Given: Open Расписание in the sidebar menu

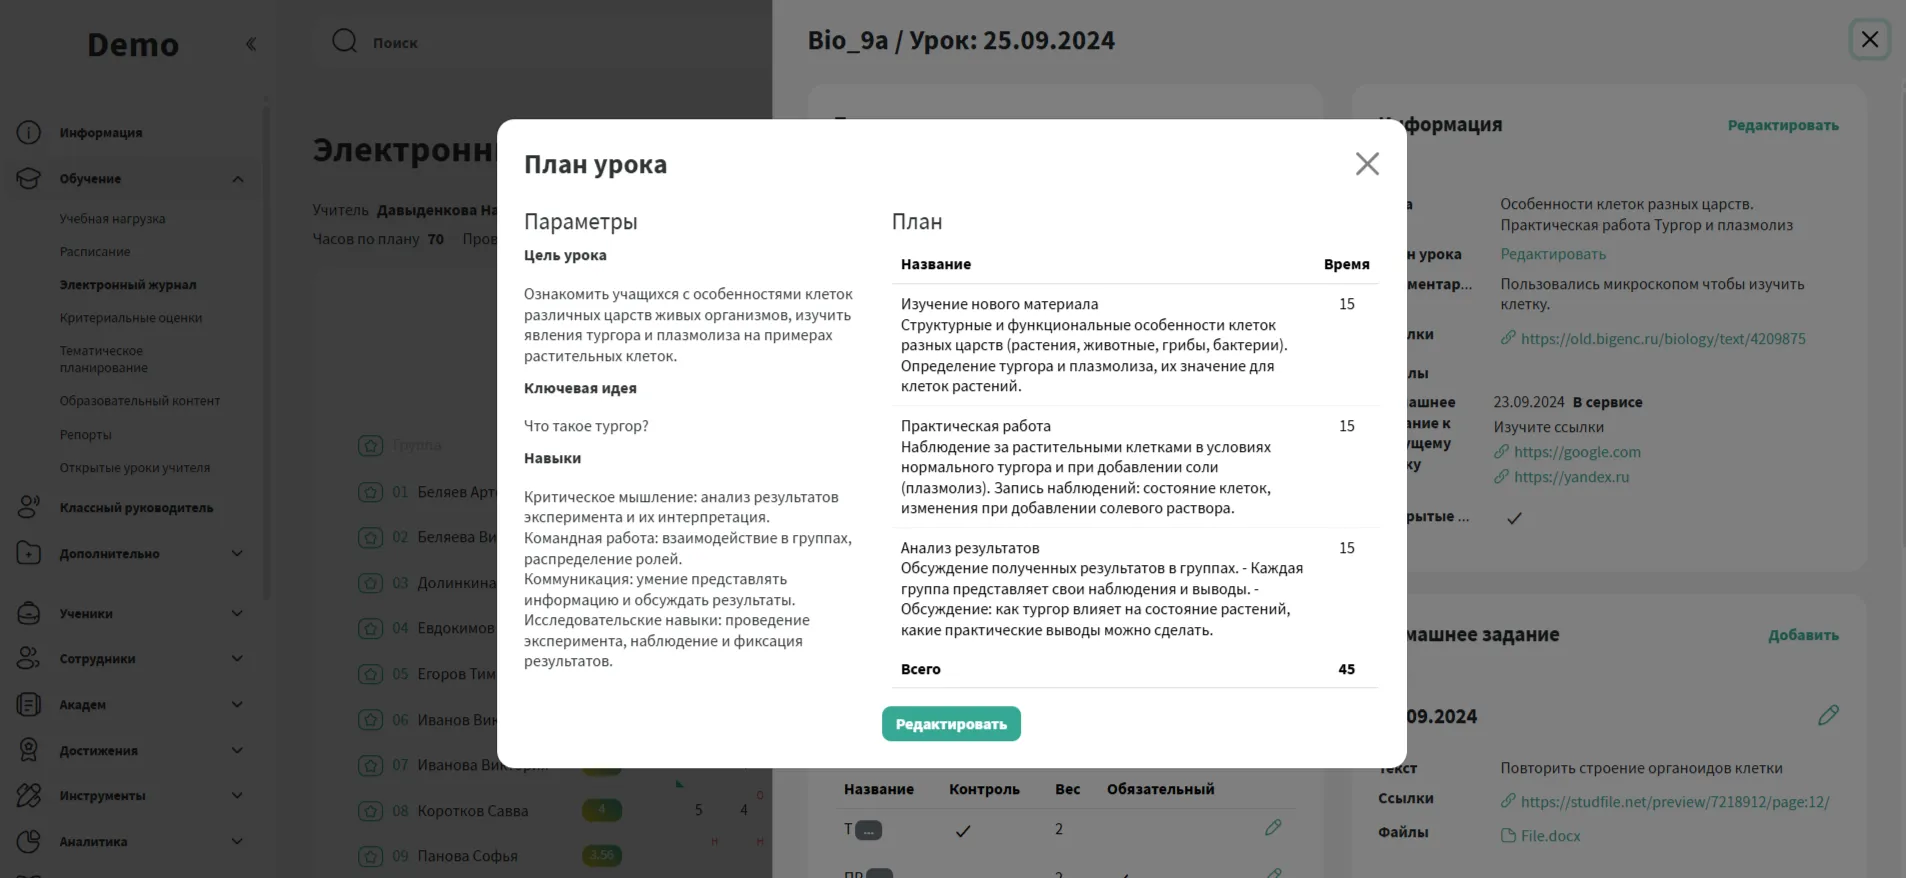Looking at the screenshot, I should [95, 252].
